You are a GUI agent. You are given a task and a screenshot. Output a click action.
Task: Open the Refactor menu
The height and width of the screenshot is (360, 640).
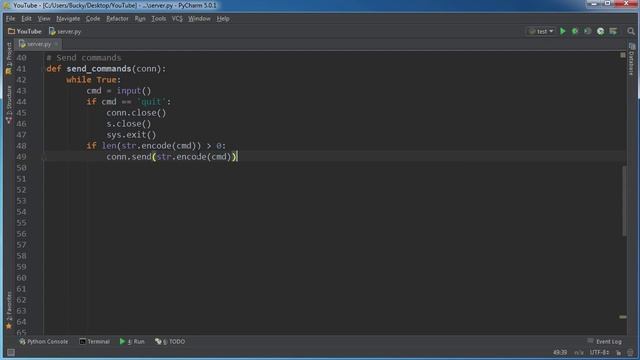pos(117,18)
